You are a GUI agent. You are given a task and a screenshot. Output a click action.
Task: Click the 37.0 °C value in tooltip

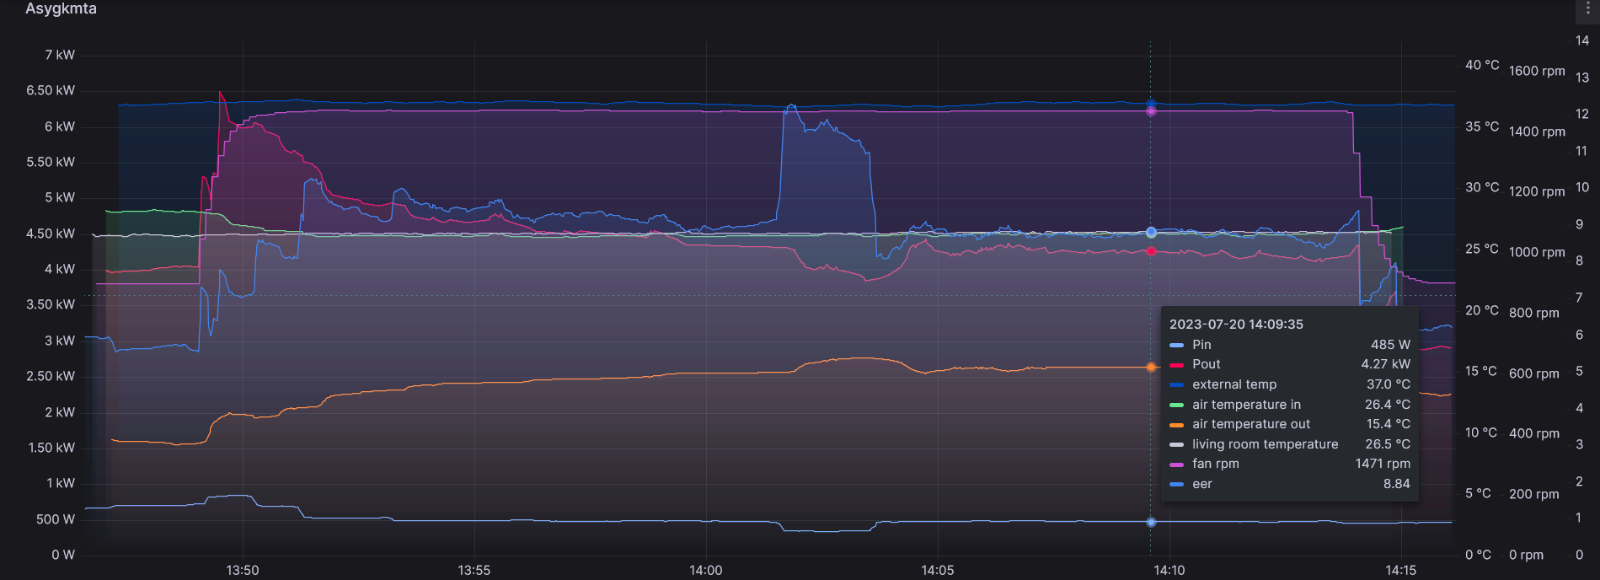(1388, 385)
